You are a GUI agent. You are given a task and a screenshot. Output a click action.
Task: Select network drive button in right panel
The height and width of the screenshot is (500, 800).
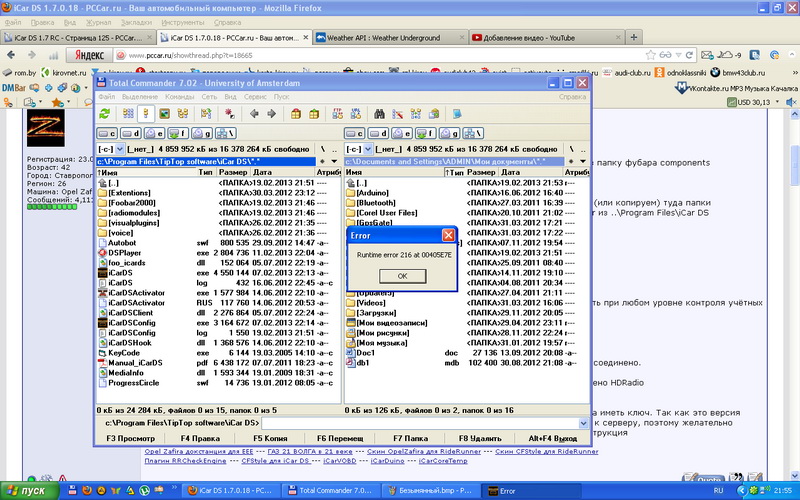(474, 132)
